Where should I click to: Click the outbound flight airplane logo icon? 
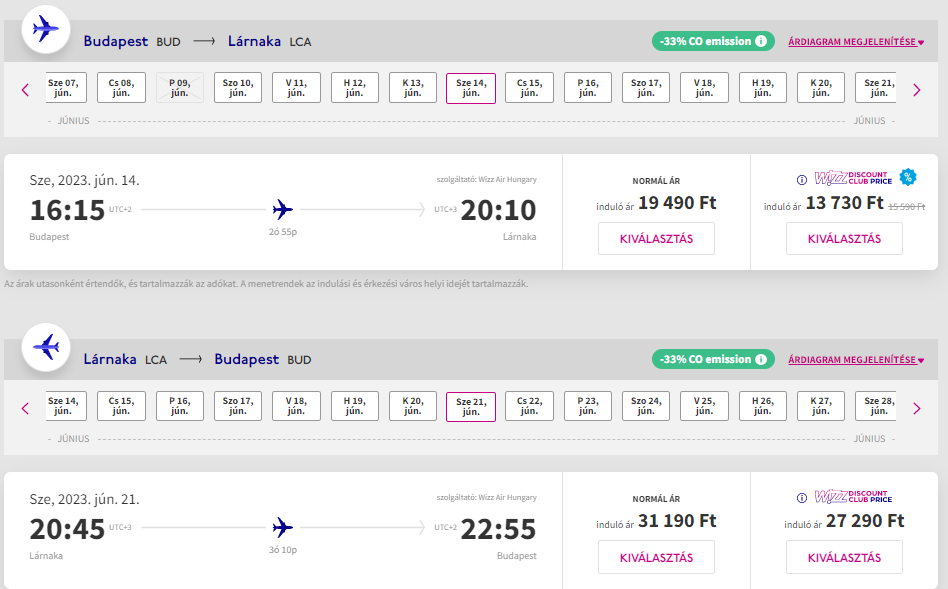[x=46, y=29]
